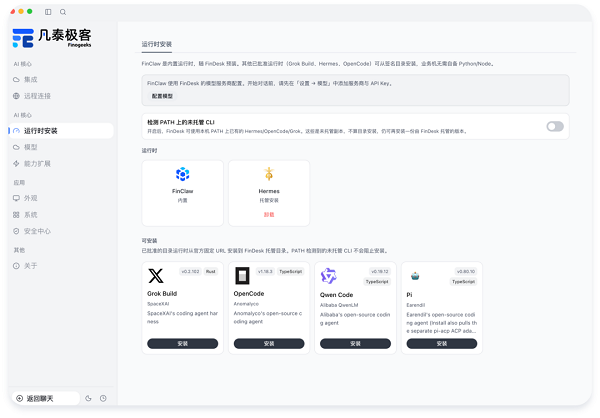600x418 pixels.
Task: Click the Rust badge on Grok Build
Action: pos(211,271)
